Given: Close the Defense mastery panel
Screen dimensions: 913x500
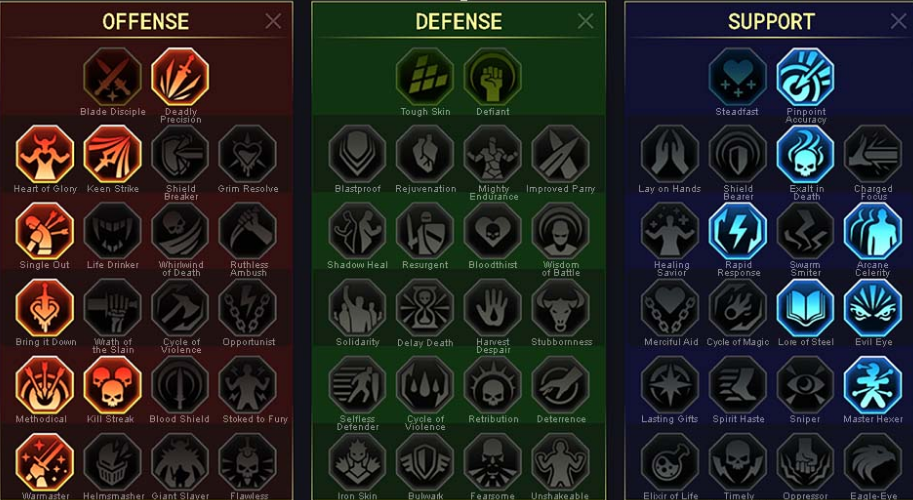Looking at the screenshot, I should (x=586, y=22).
